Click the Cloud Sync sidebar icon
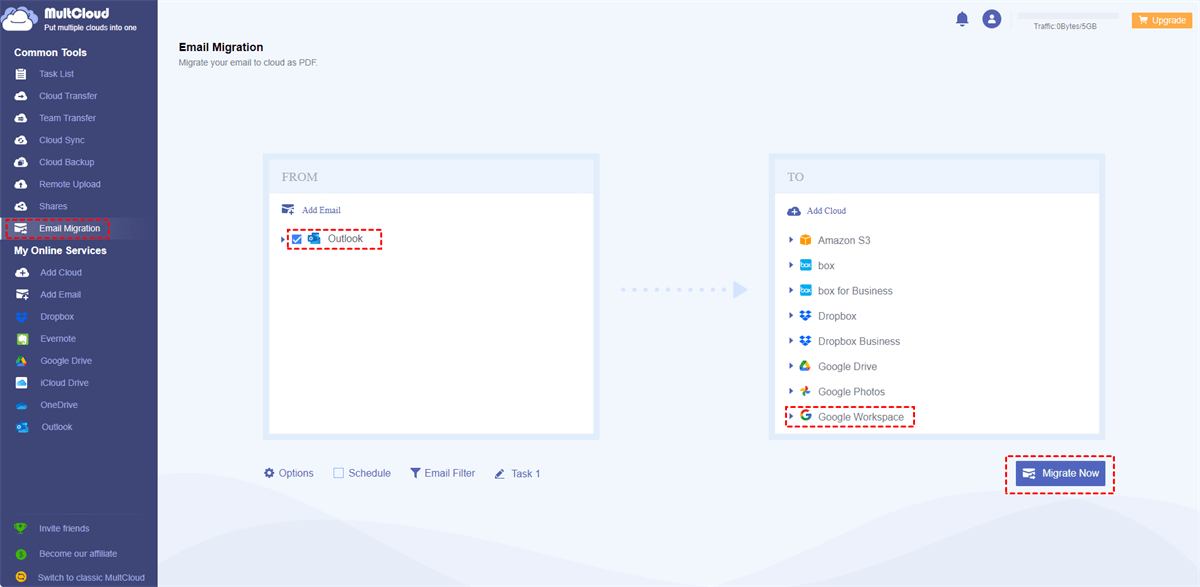This screenshot has width=1200, height=587. point(21,140)
